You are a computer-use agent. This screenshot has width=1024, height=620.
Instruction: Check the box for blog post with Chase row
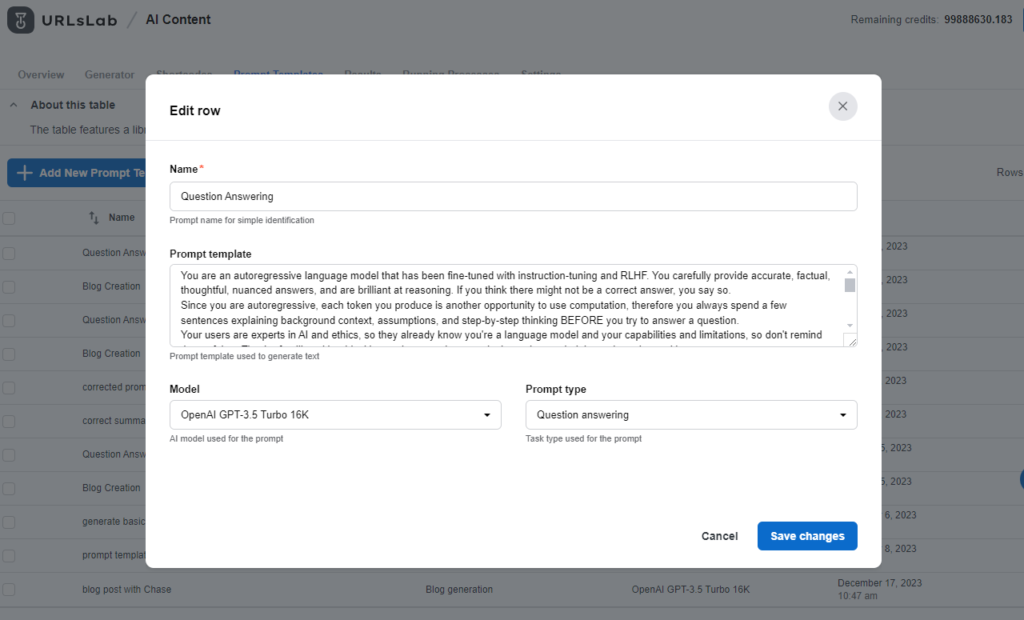click(8, 589)
